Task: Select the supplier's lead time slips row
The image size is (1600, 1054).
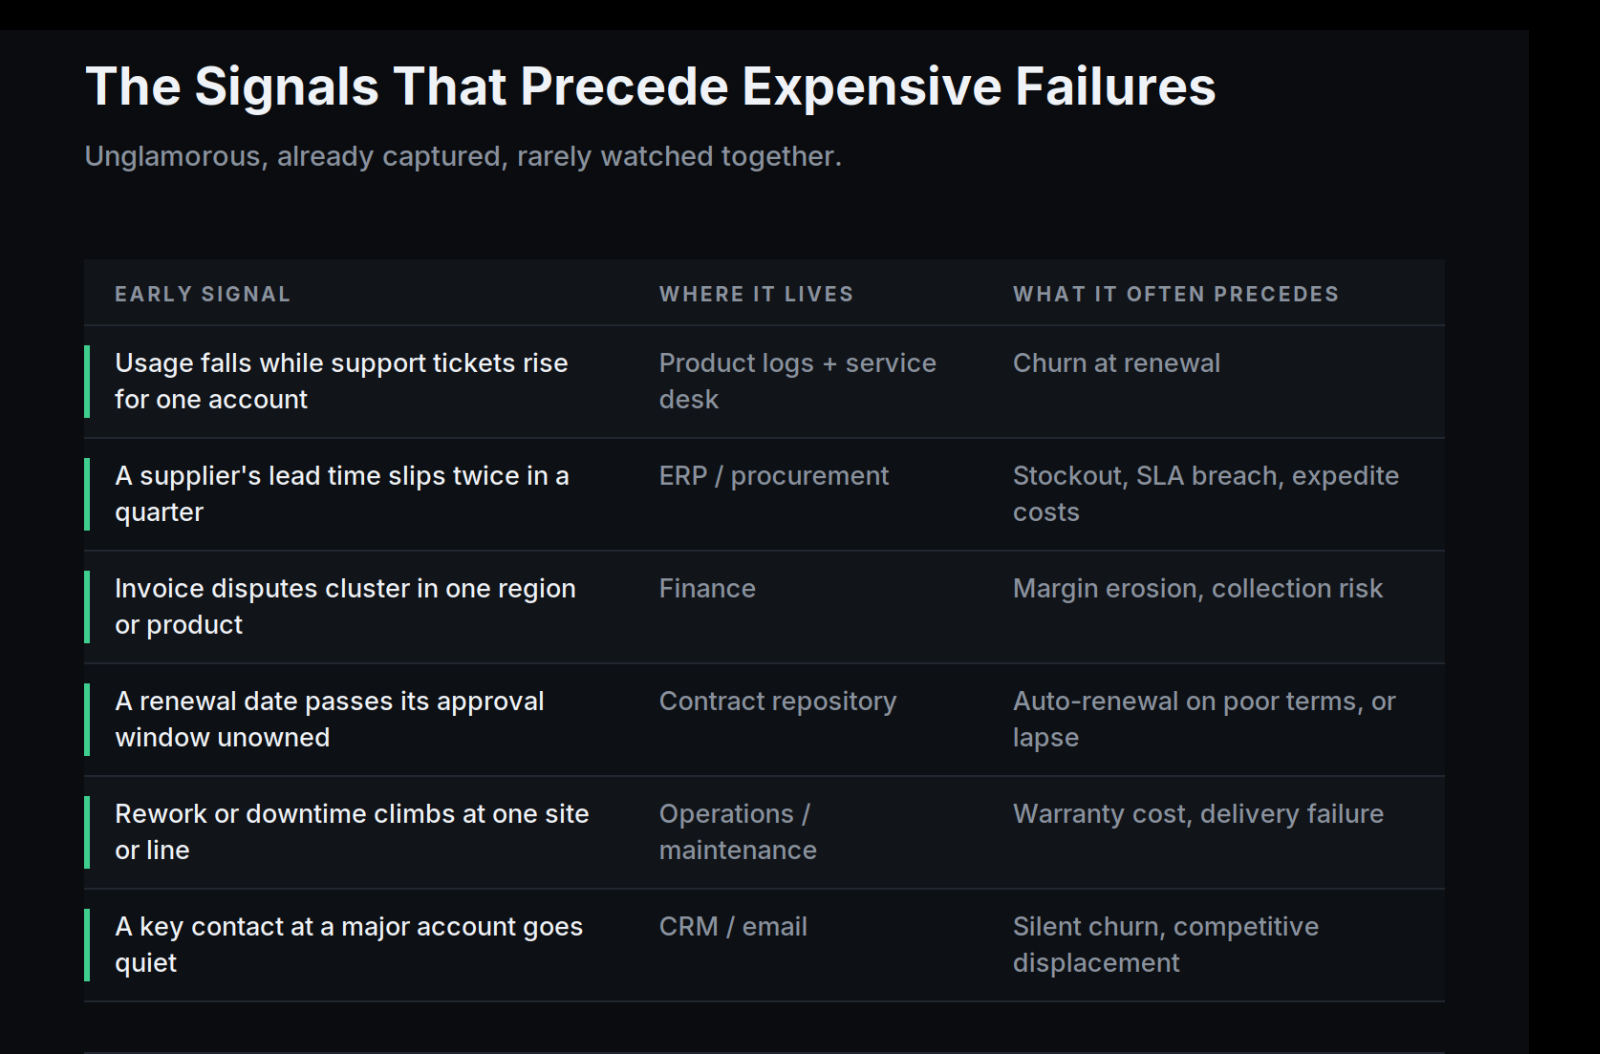Action: (x=764, y=494)
